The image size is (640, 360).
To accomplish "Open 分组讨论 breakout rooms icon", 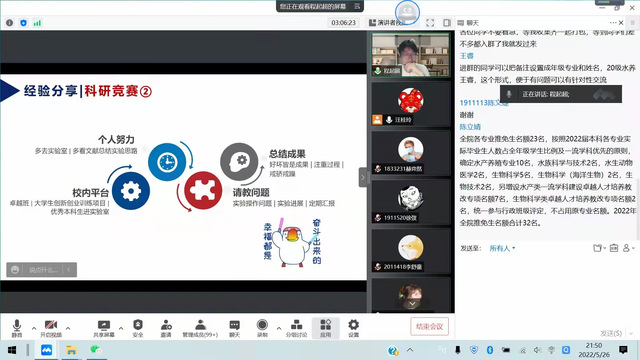I will 296,328.
